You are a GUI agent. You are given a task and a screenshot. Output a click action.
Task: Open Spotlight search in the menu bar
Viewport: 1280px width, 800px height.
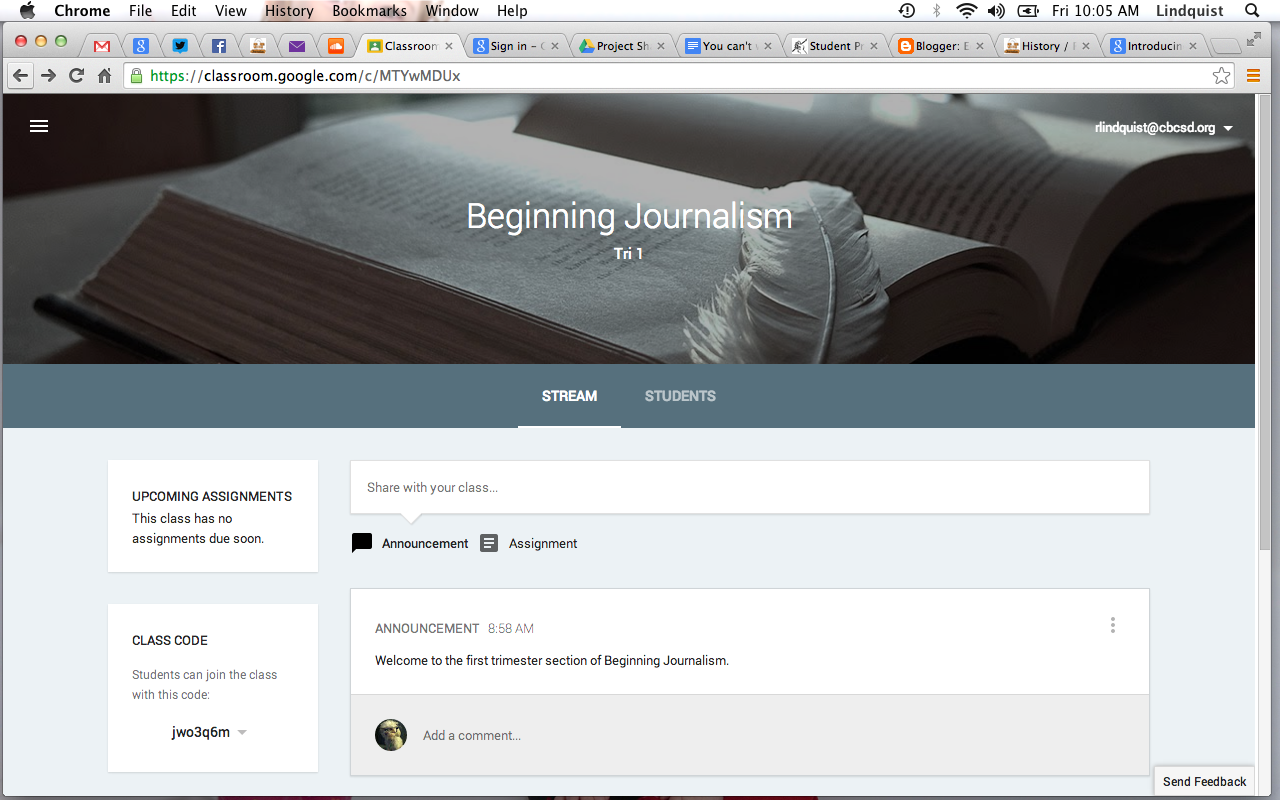tap(1250, 11)
